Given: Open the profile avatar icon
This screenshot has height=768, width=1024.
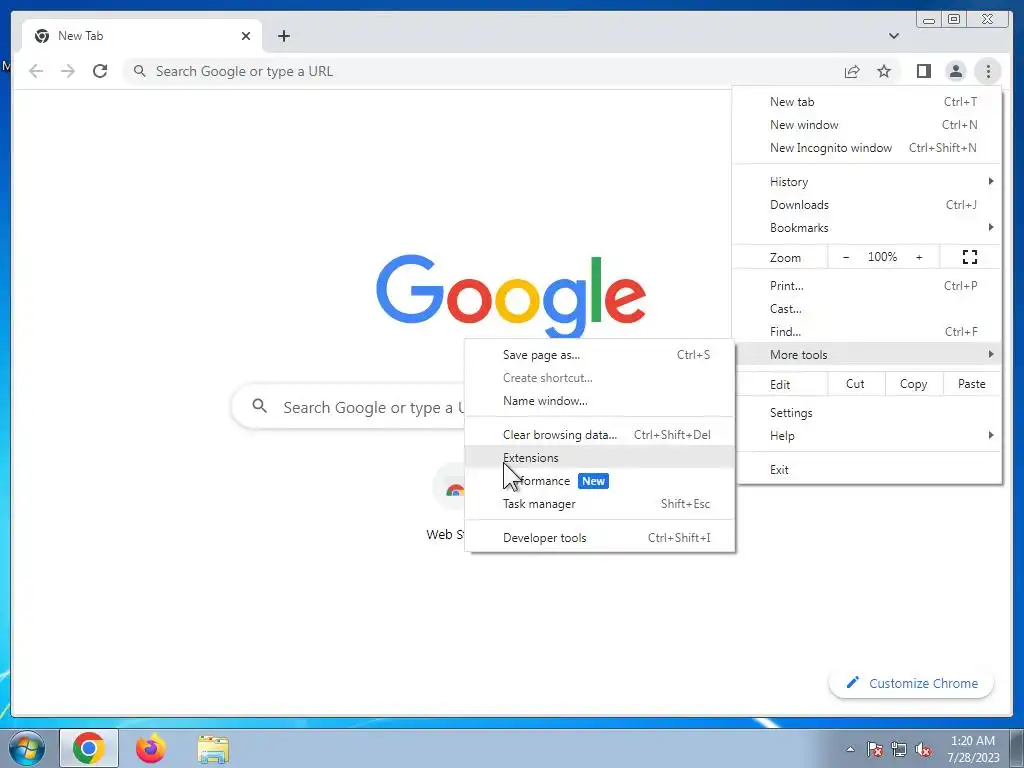Looking at the screenshot, I should pos(955,71).
